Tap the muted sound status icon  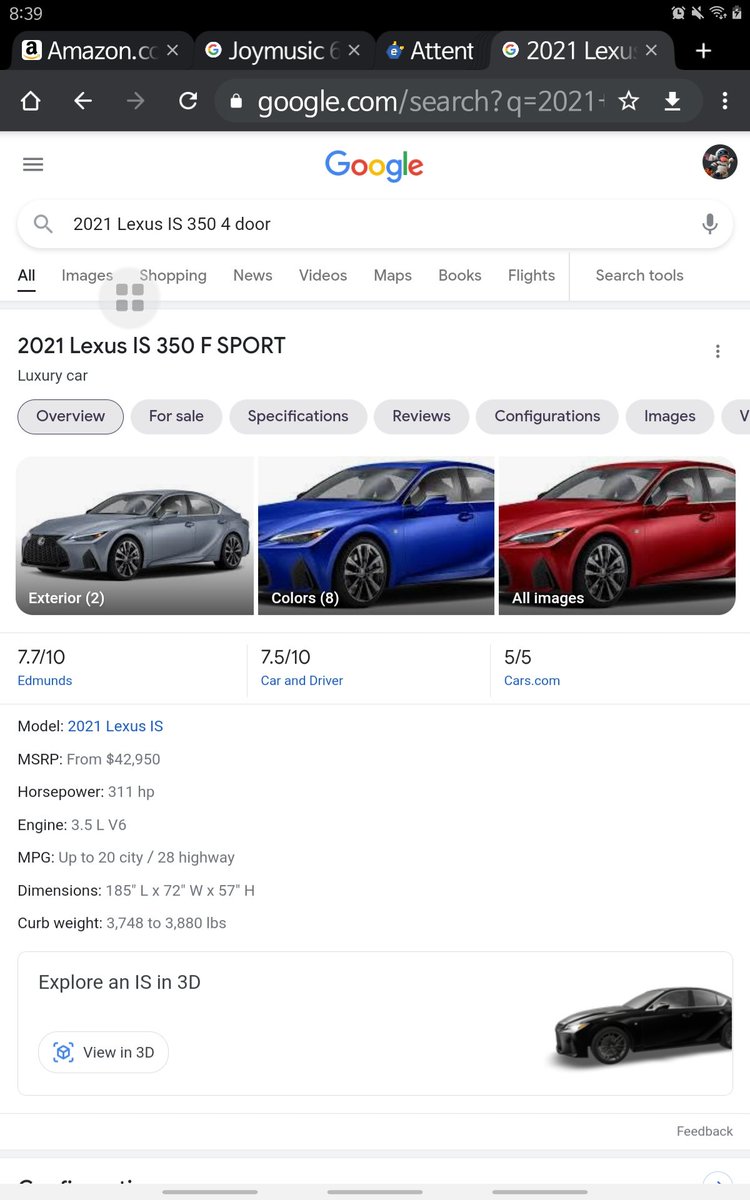coord(698,13)
